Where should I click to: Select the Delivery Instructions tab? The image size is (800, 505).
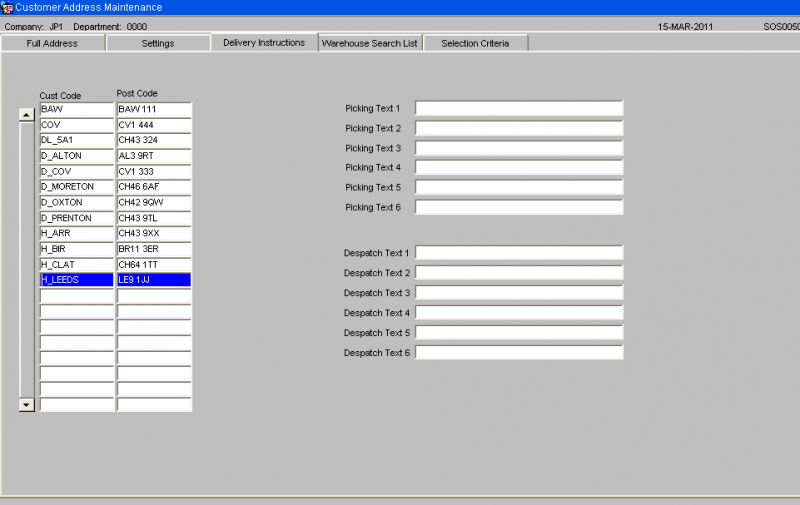point(264,43)
